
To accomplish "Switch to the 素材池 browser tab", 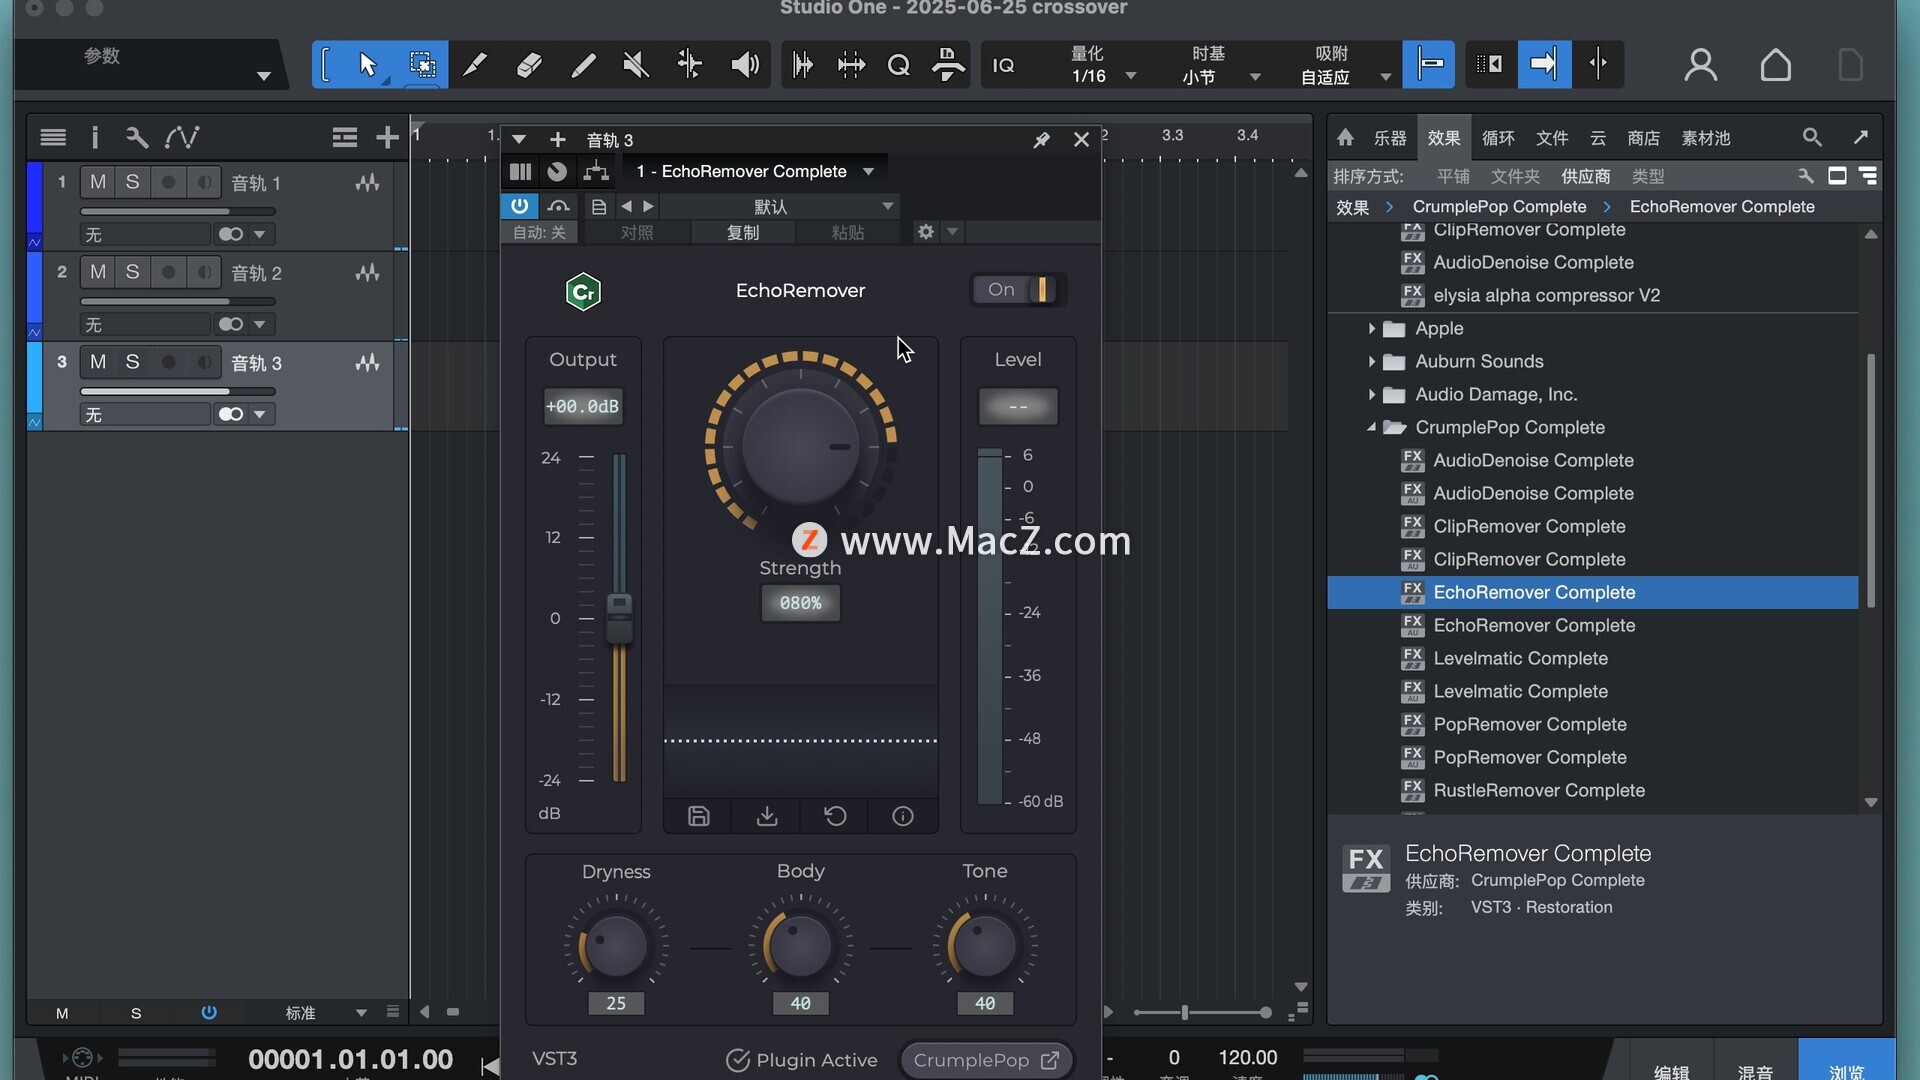I will (1706, 138).
